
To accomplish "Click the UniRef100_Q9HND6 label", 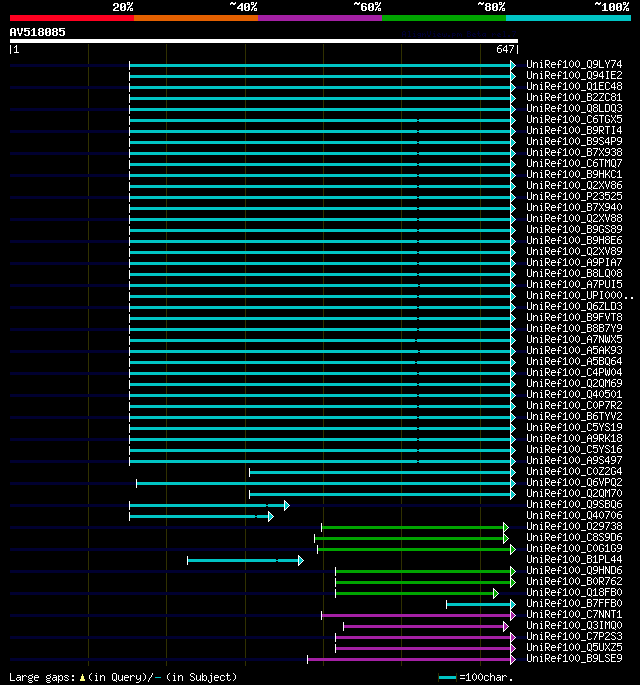I will pyautogui.click(x=574, y=570).
